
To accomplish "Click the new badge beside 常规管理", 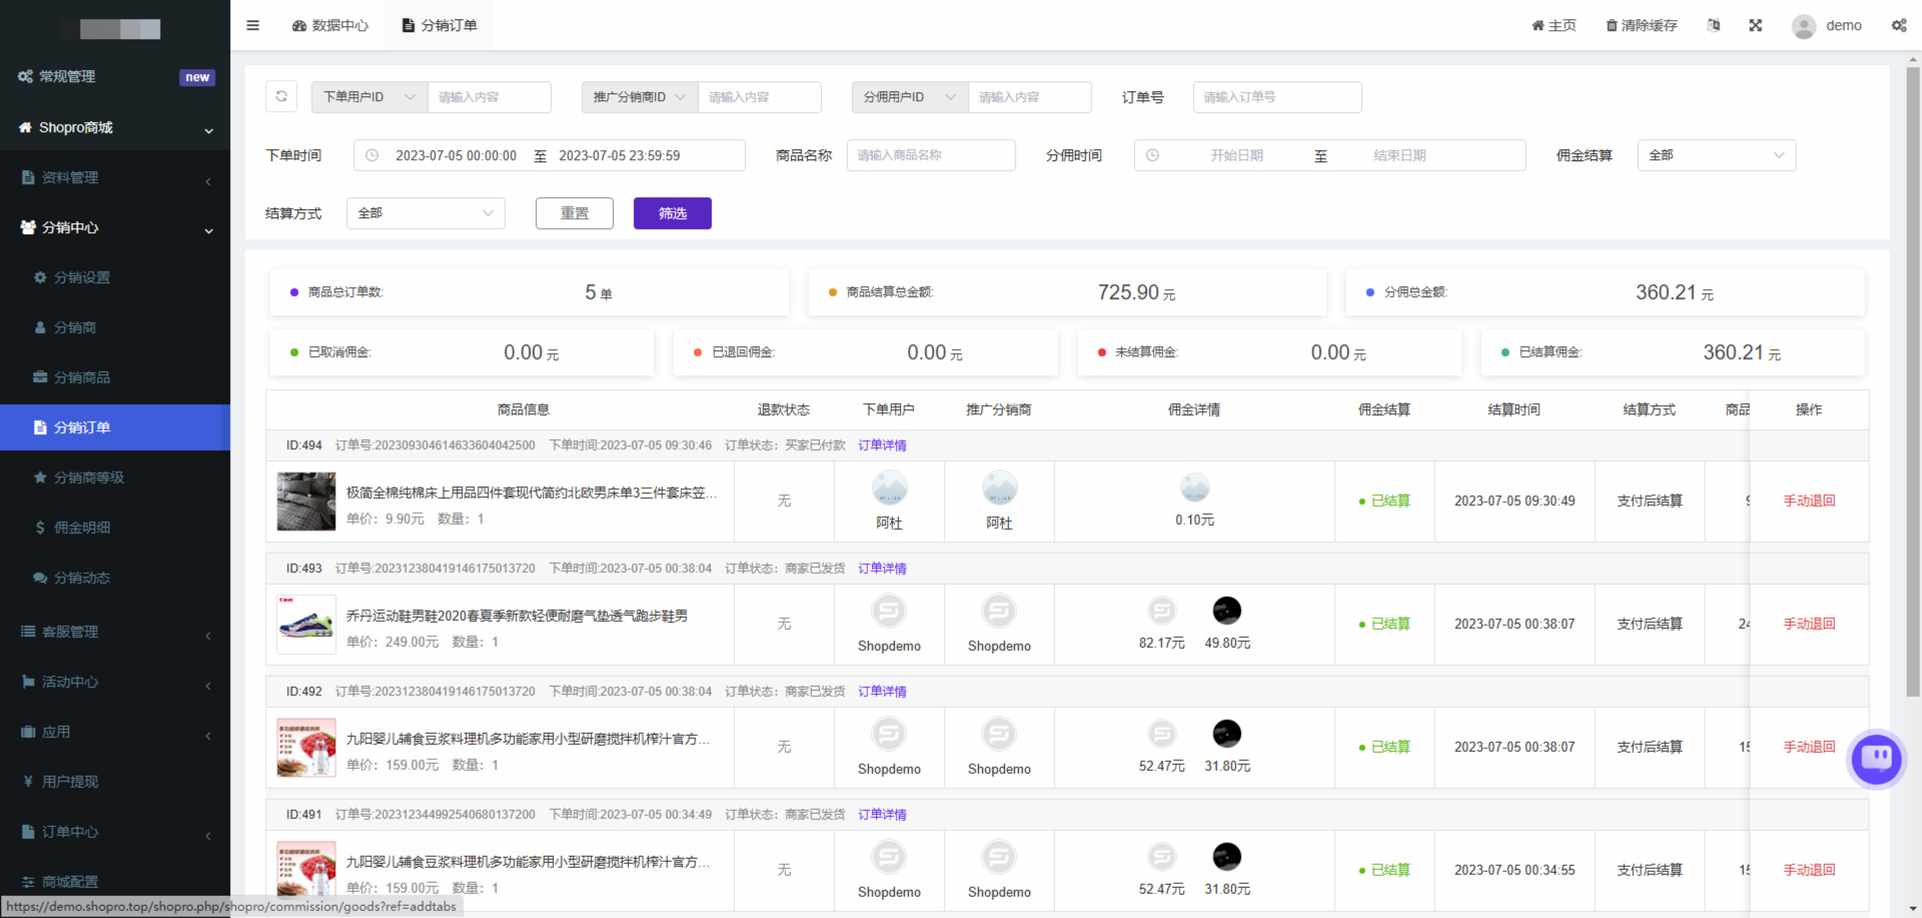I will [x=197, y=77].
